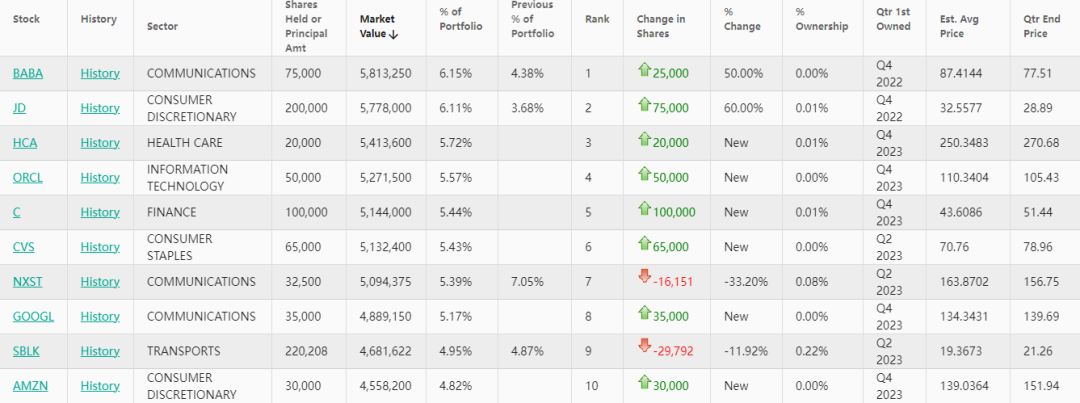Open the NXST stock link
The image size is (1080, 403).
click(x=28, y=282)
